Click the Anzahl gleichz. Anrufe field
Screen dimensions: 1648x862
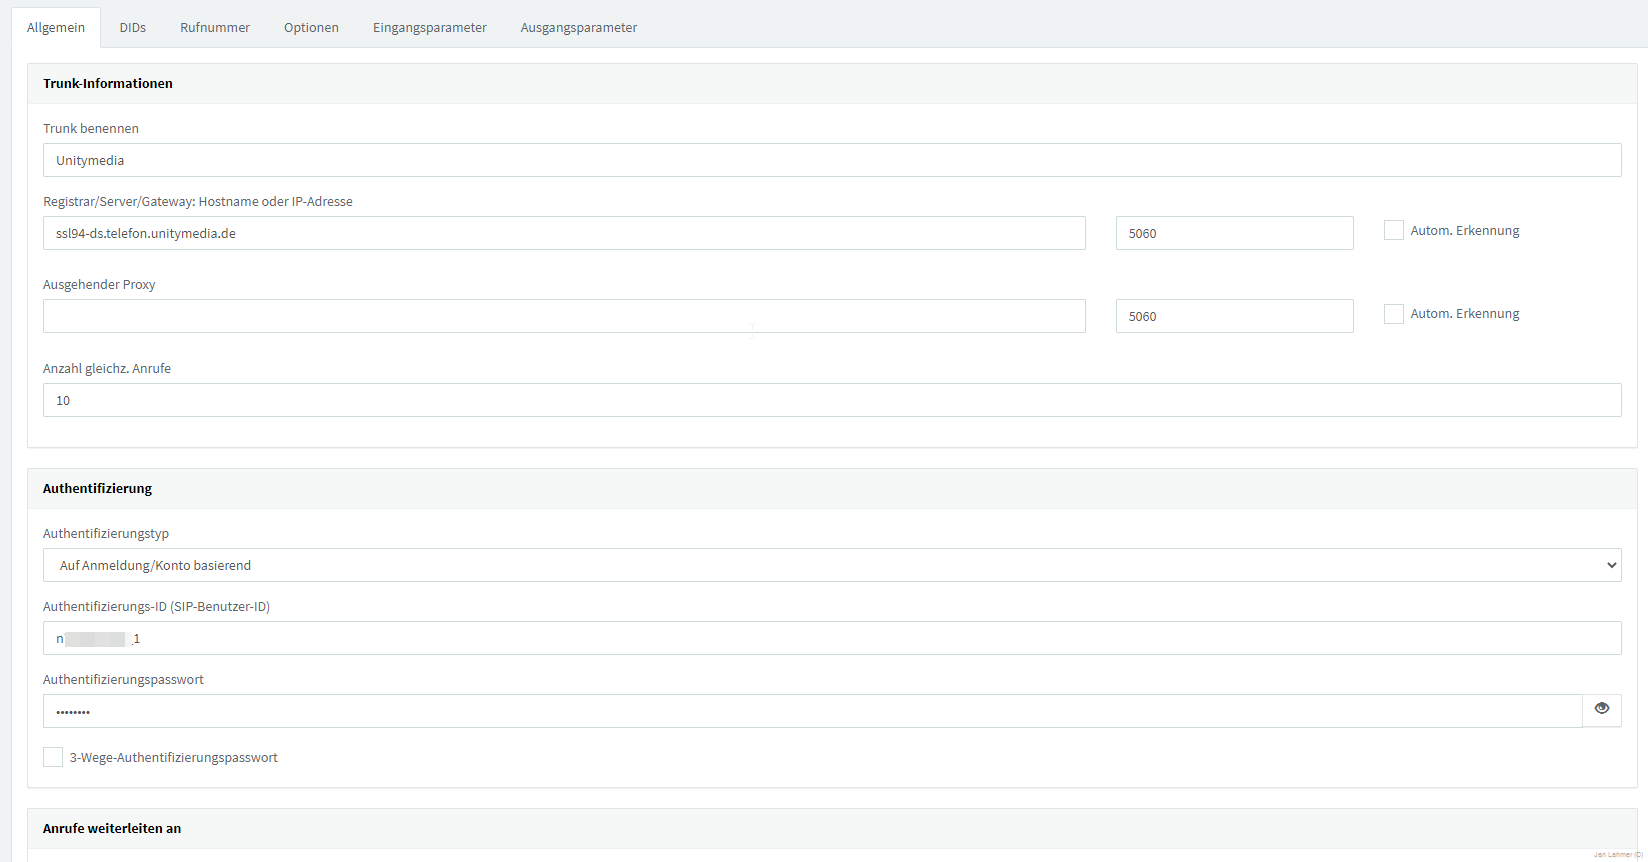tap(831, 400)
